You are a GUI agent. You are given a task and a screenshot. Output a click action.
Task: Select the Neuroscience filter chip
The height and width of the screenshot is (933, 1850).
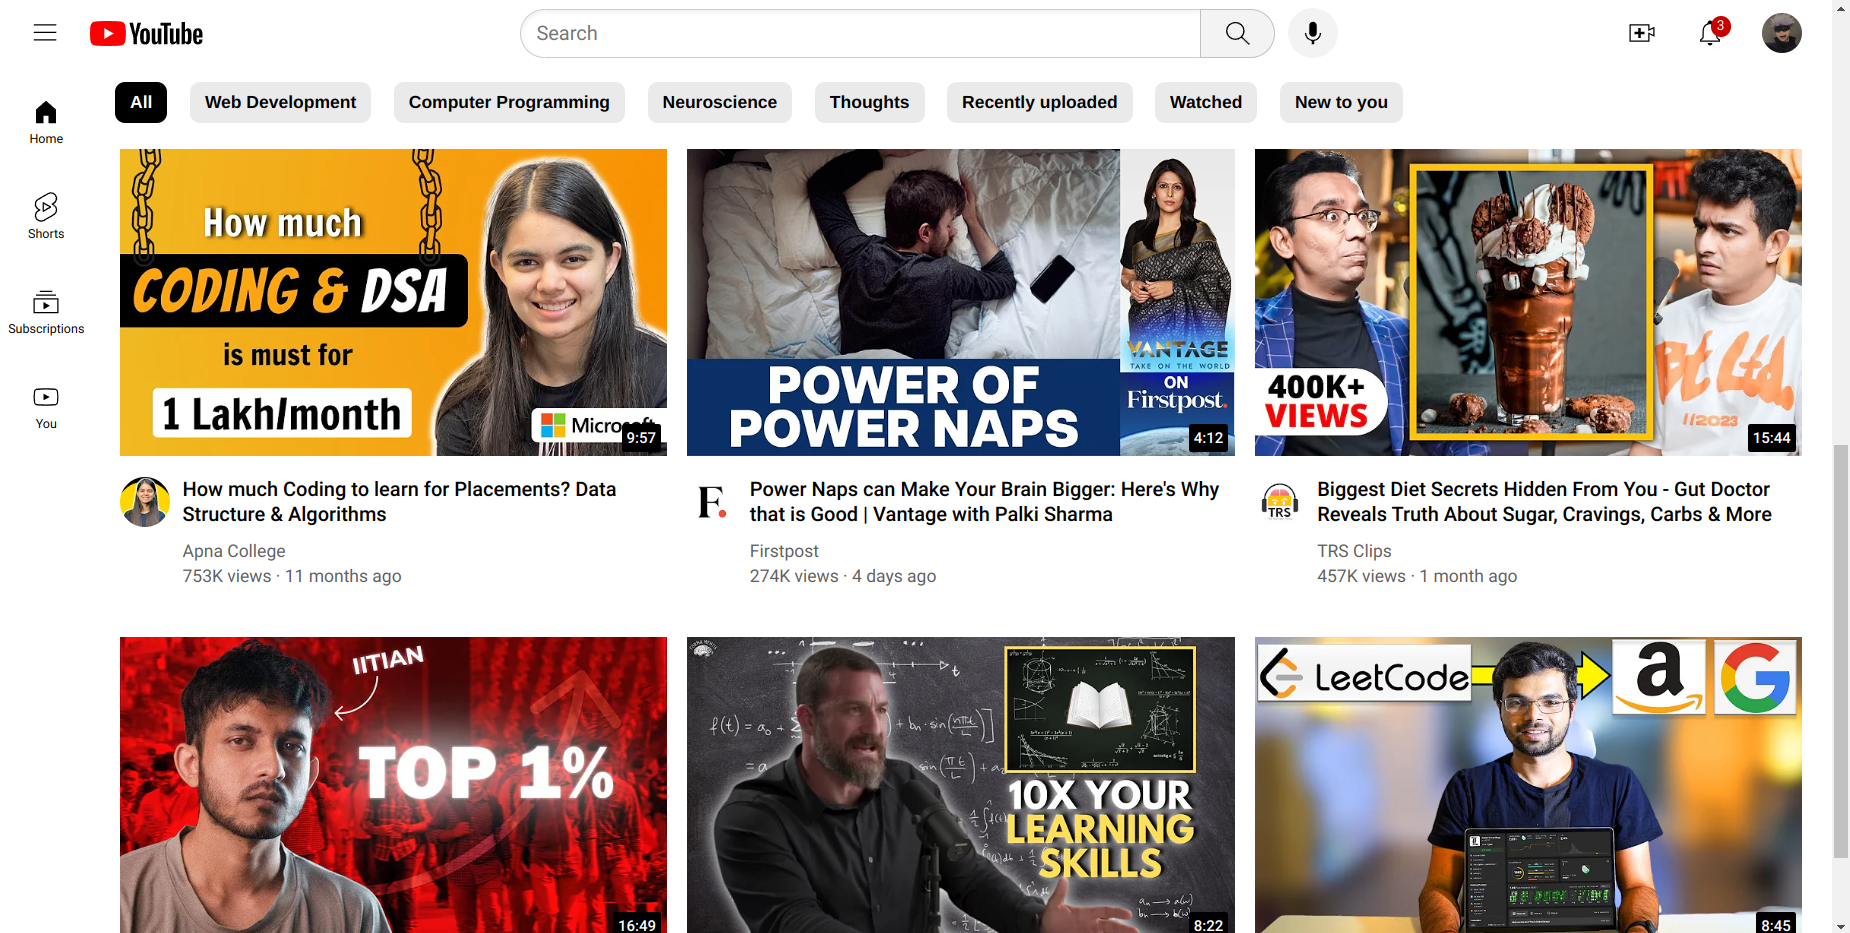pyautogui.click(x=719, y=102)
